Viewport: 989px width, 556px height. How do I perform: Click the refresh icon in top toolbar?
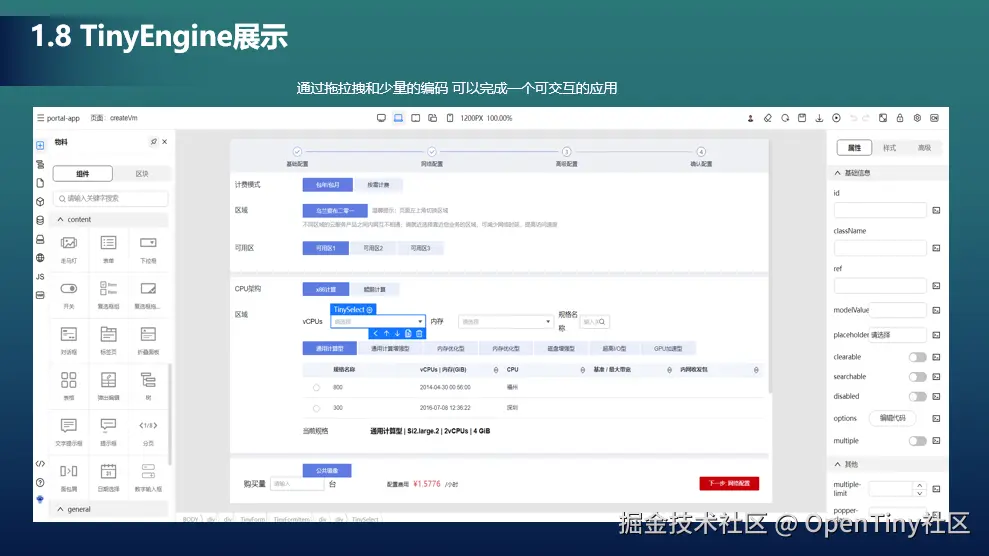(785, 118)
